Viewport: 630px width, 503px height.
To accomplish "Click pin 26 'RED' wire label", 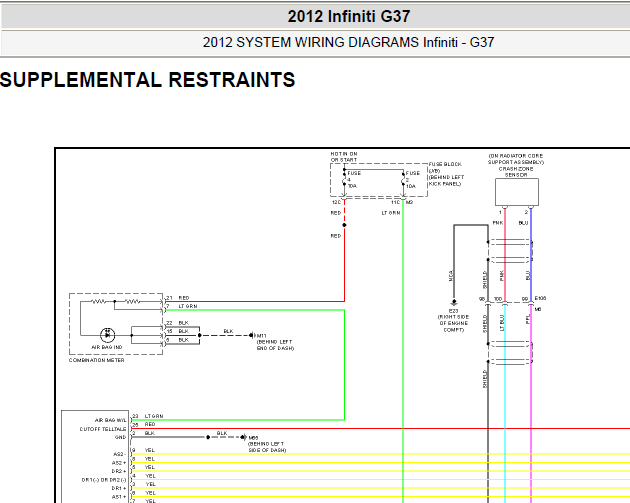I will 150,424.
